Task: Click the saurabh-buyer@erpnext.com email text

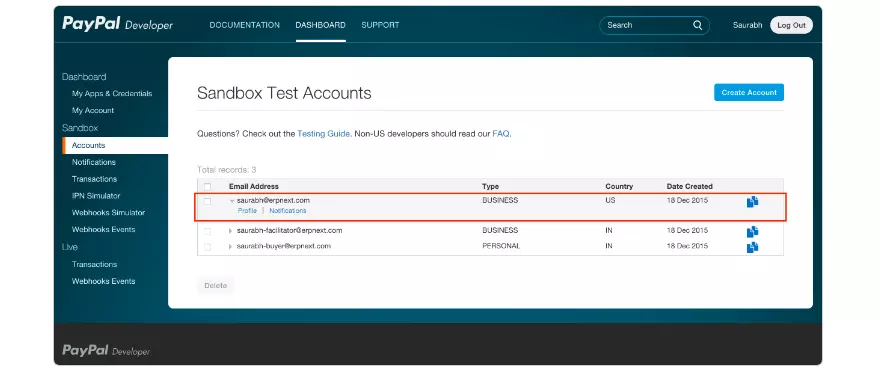Action: (284, 247)
